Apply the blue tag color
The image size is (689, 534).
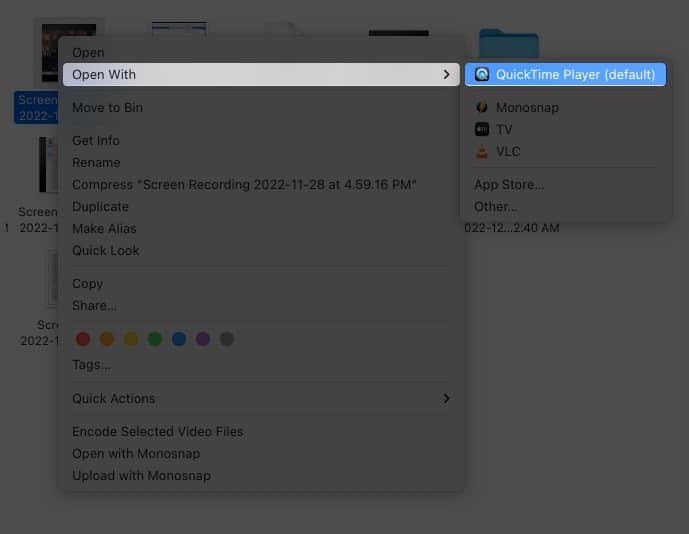[x=179, y=339]
